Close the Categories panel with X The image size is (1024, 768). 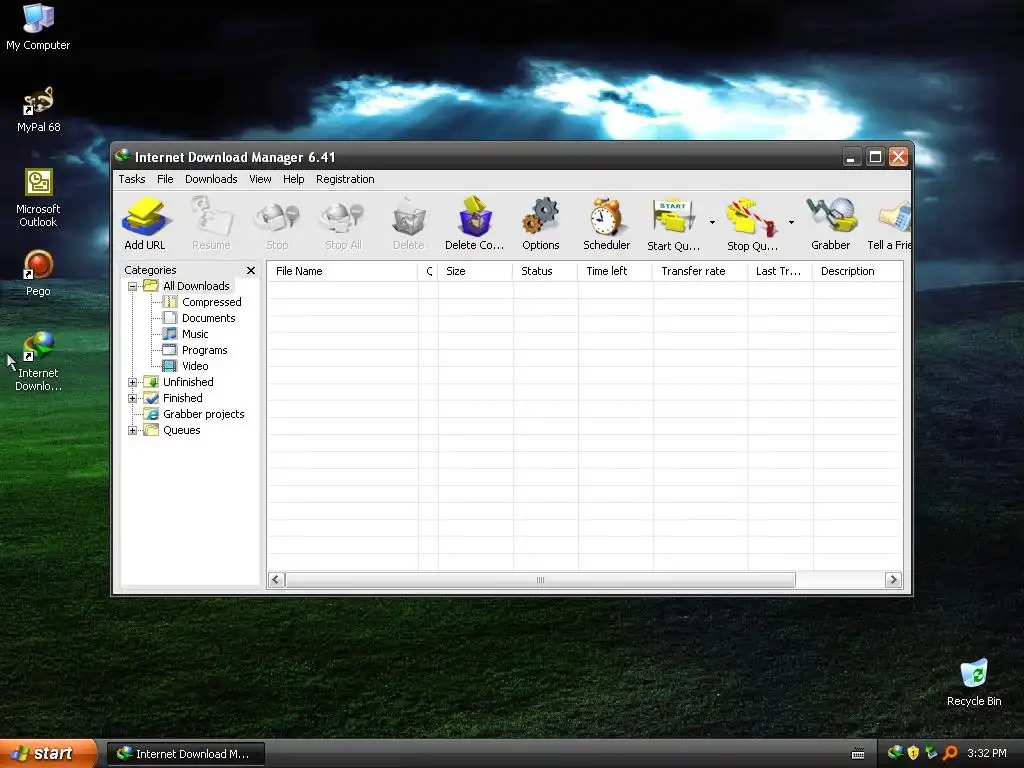point(251,270)
